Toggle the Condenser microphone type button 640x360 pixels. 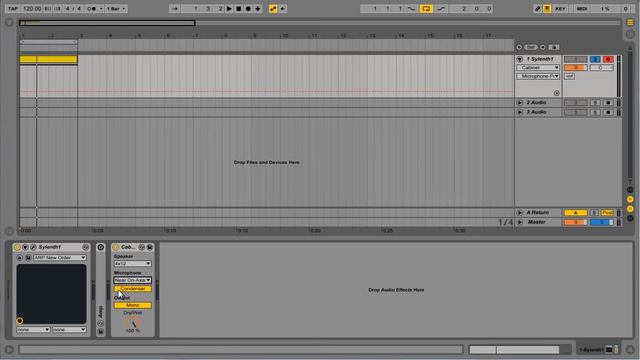tap(133, 289)
